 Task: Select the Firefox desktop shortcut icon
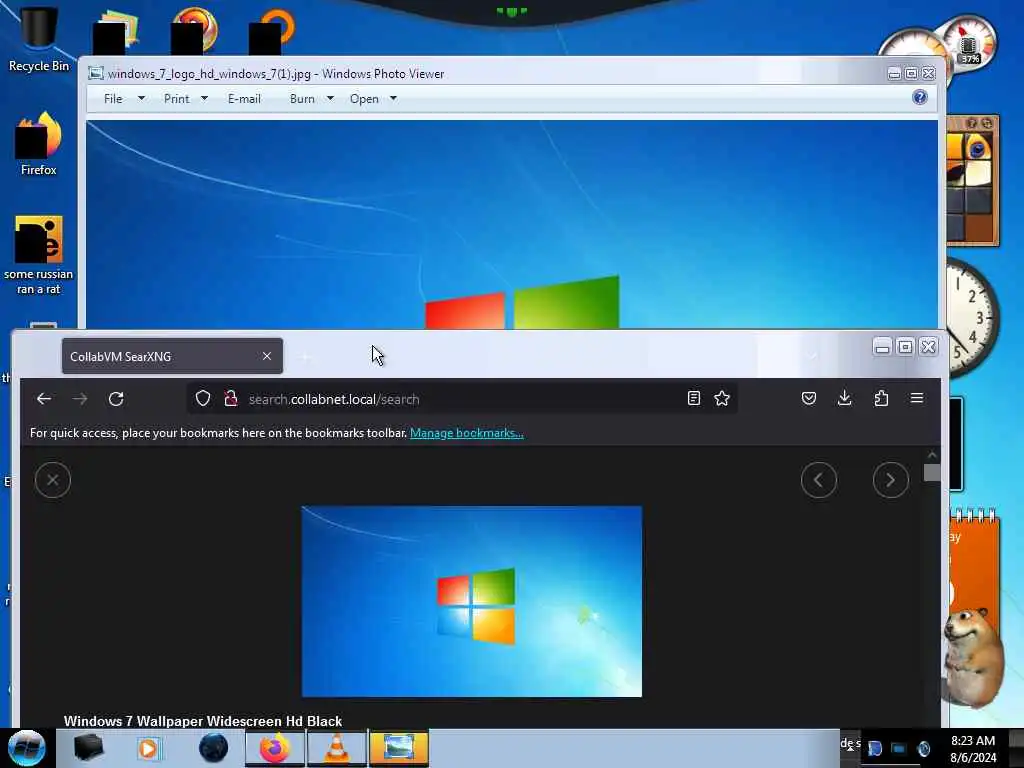[39, 144]
